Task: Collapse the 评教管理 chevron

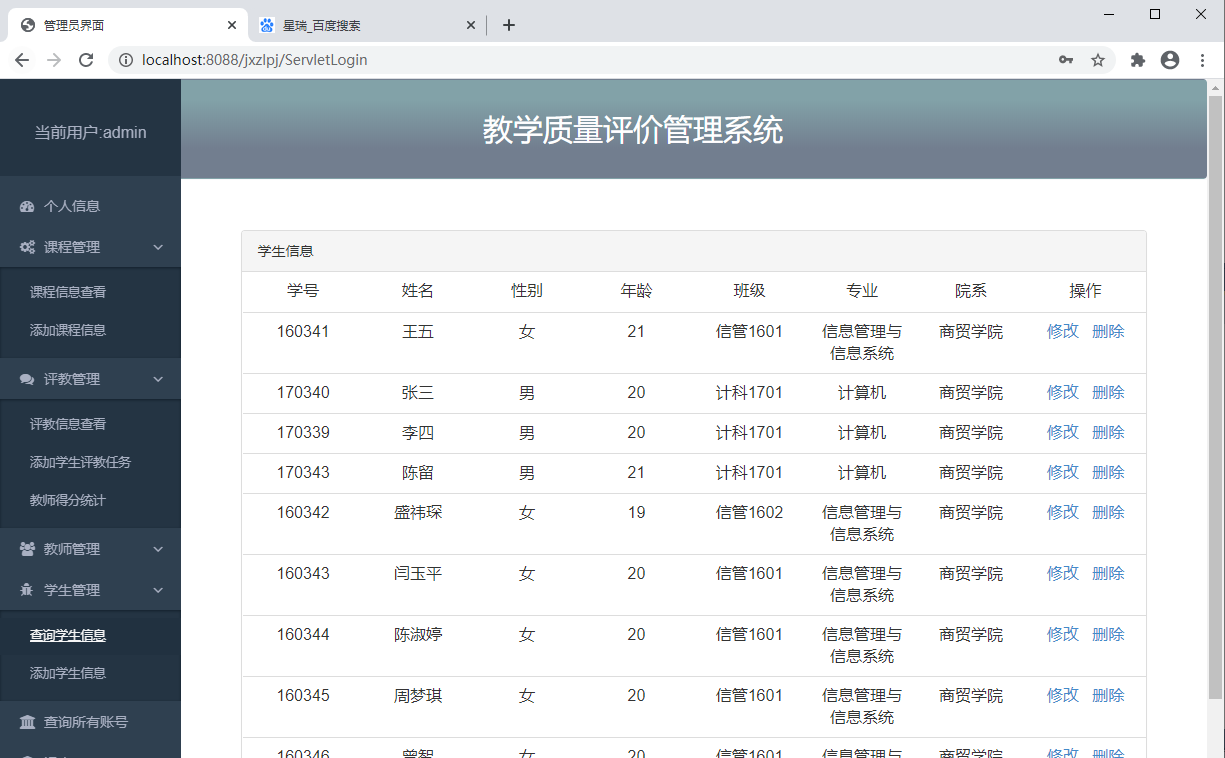Action: pyautogui.click(x=158, y=379)
